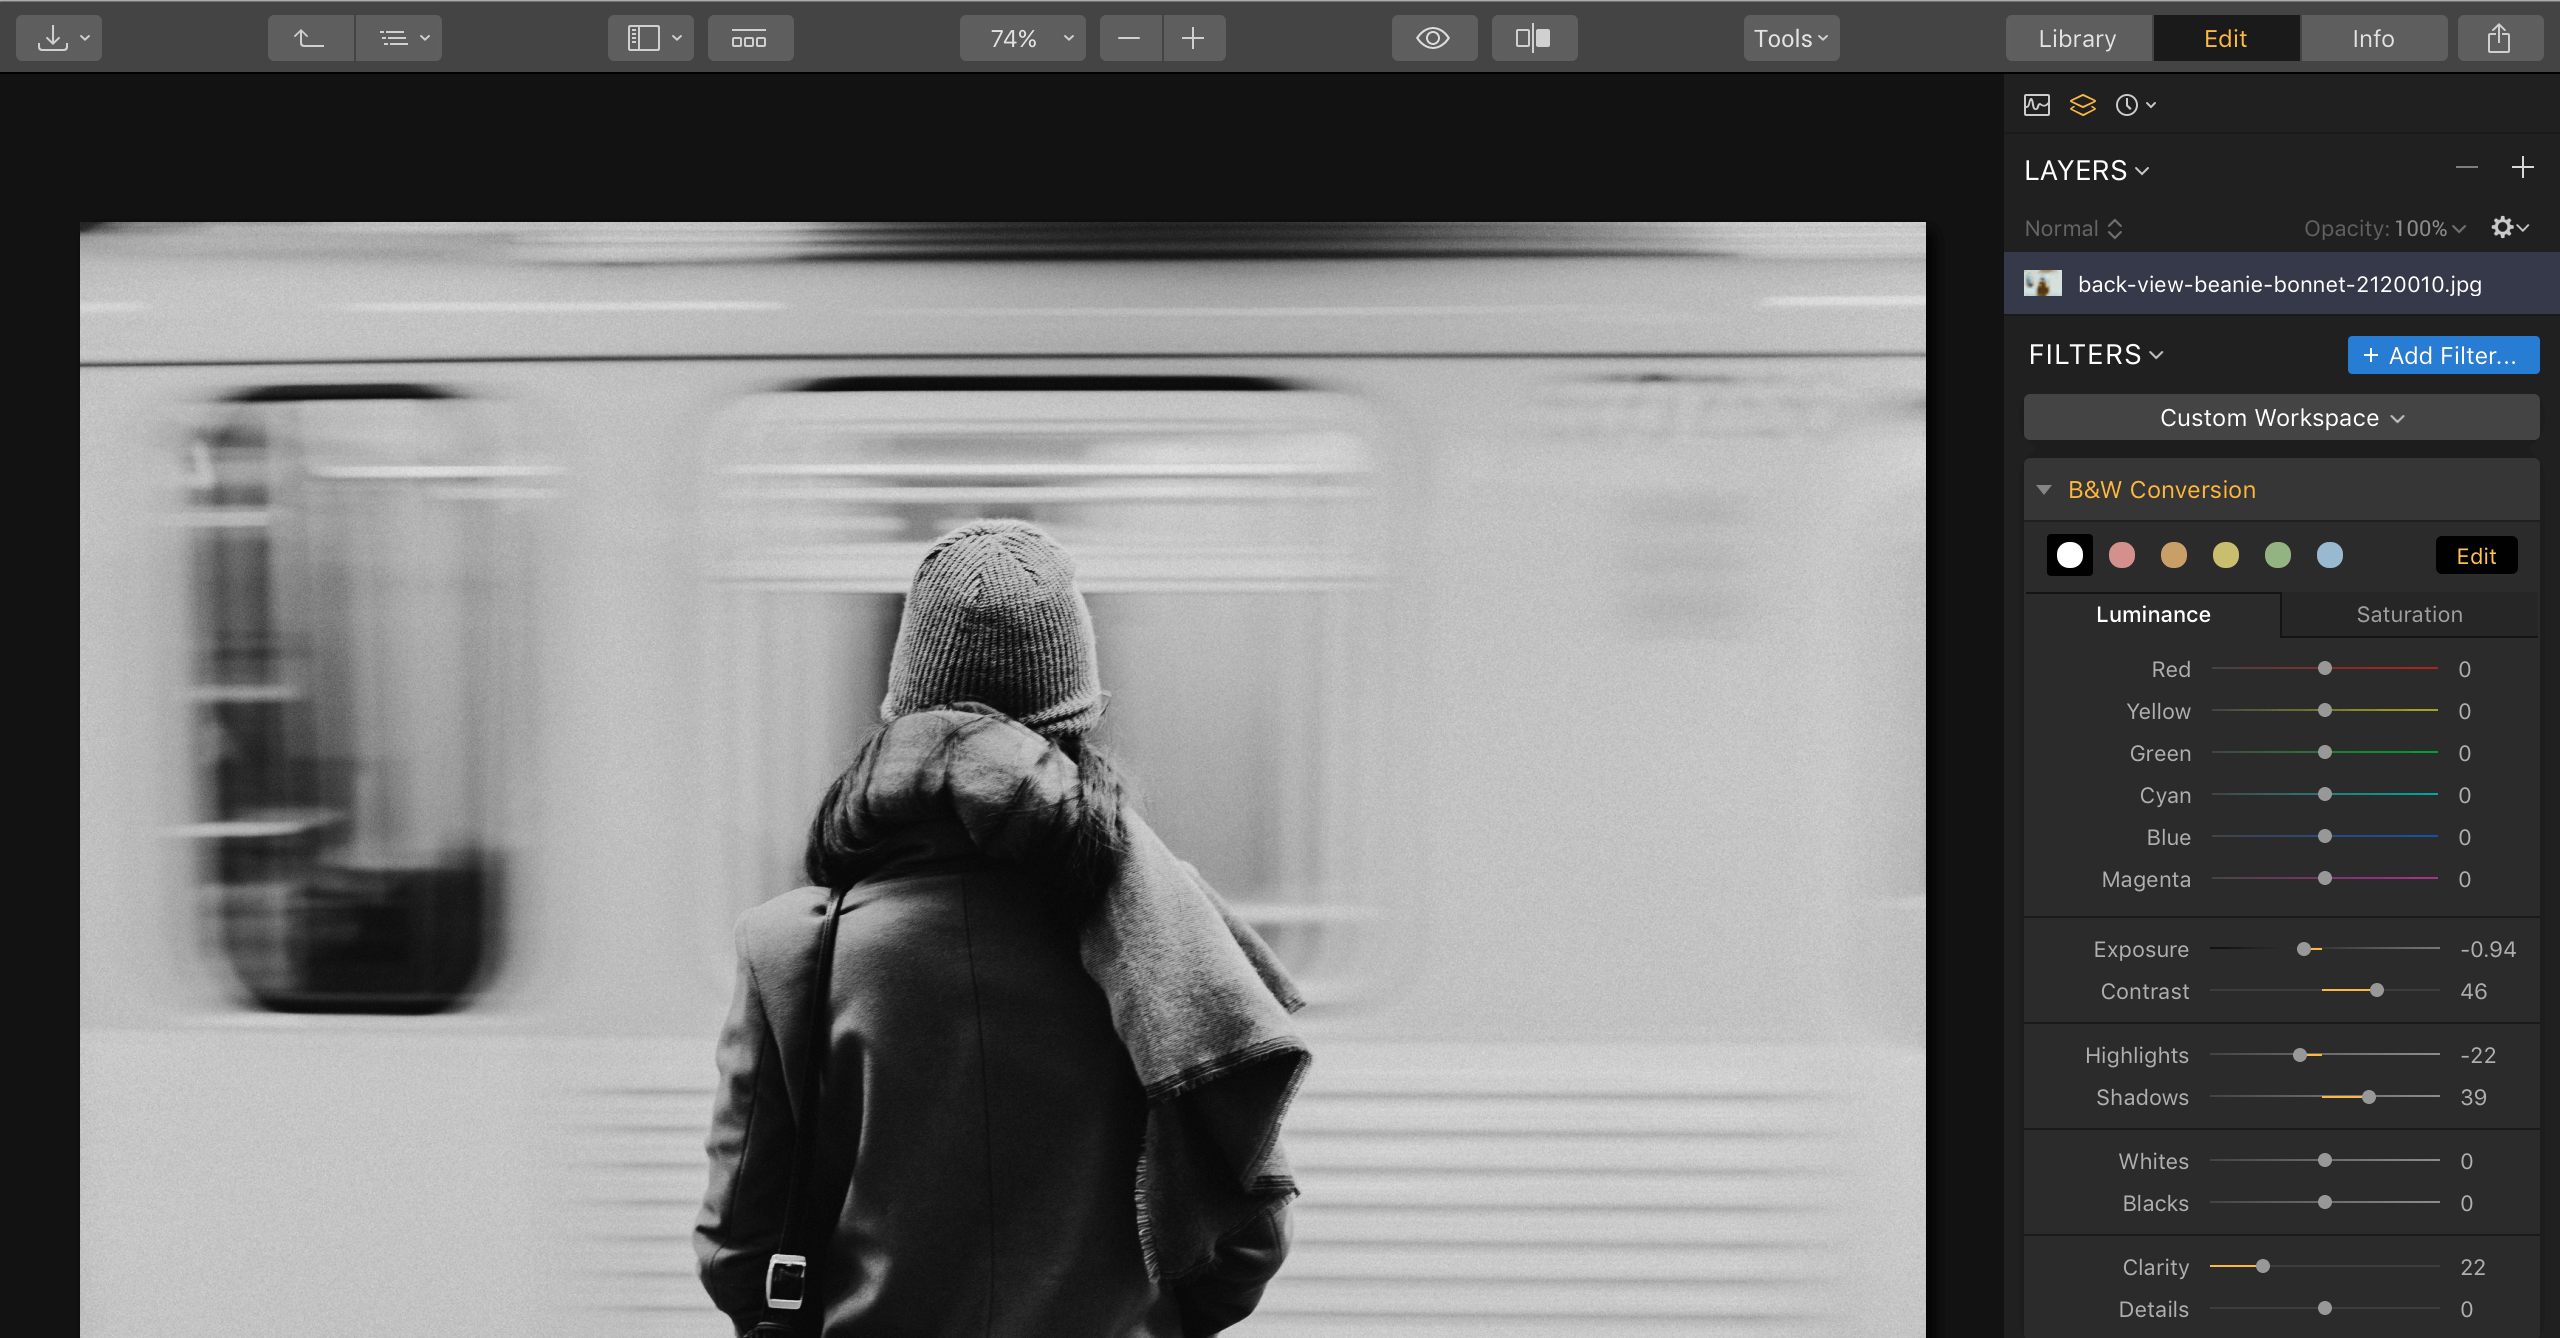The width and height of the screenshot is (2560, 1338).
Task: Open the histogram panel icon
Action: point(2037,104)
